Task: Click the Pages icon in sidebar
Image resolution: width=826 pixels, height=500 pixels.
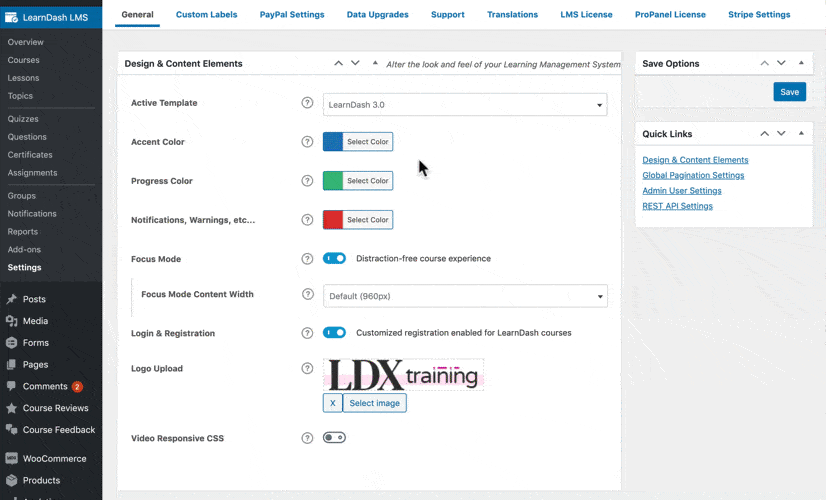Action: [11, 365]
